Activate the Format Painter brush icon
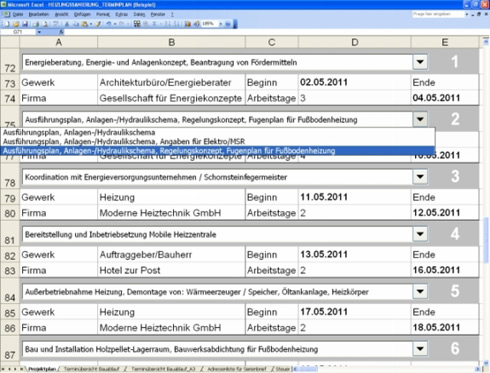Viewport: 490px width, 373px height. [x=98, y=24]
